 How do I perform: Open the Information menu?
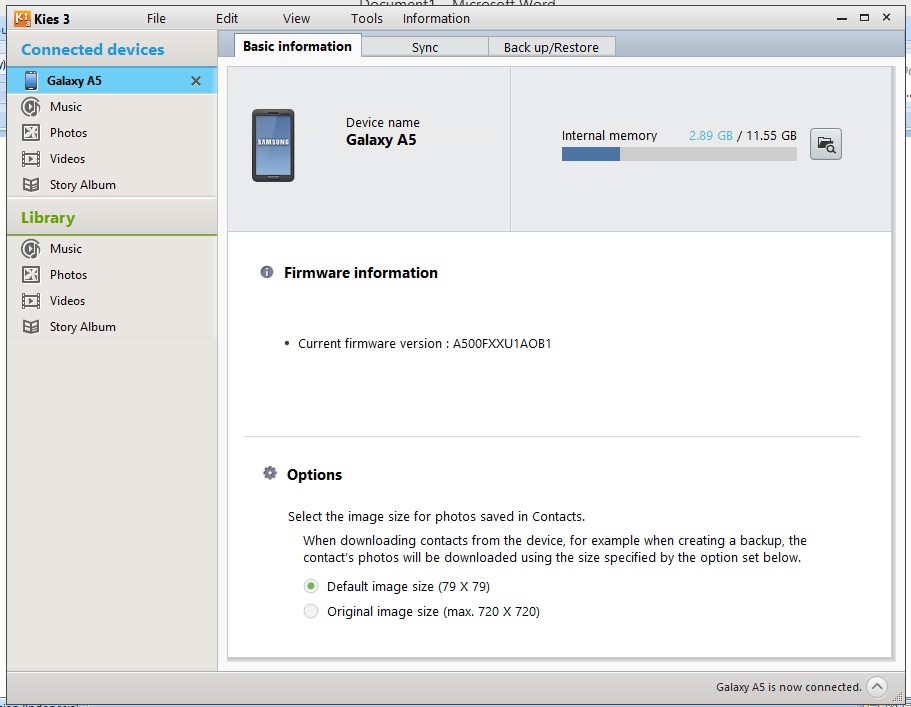436,18
